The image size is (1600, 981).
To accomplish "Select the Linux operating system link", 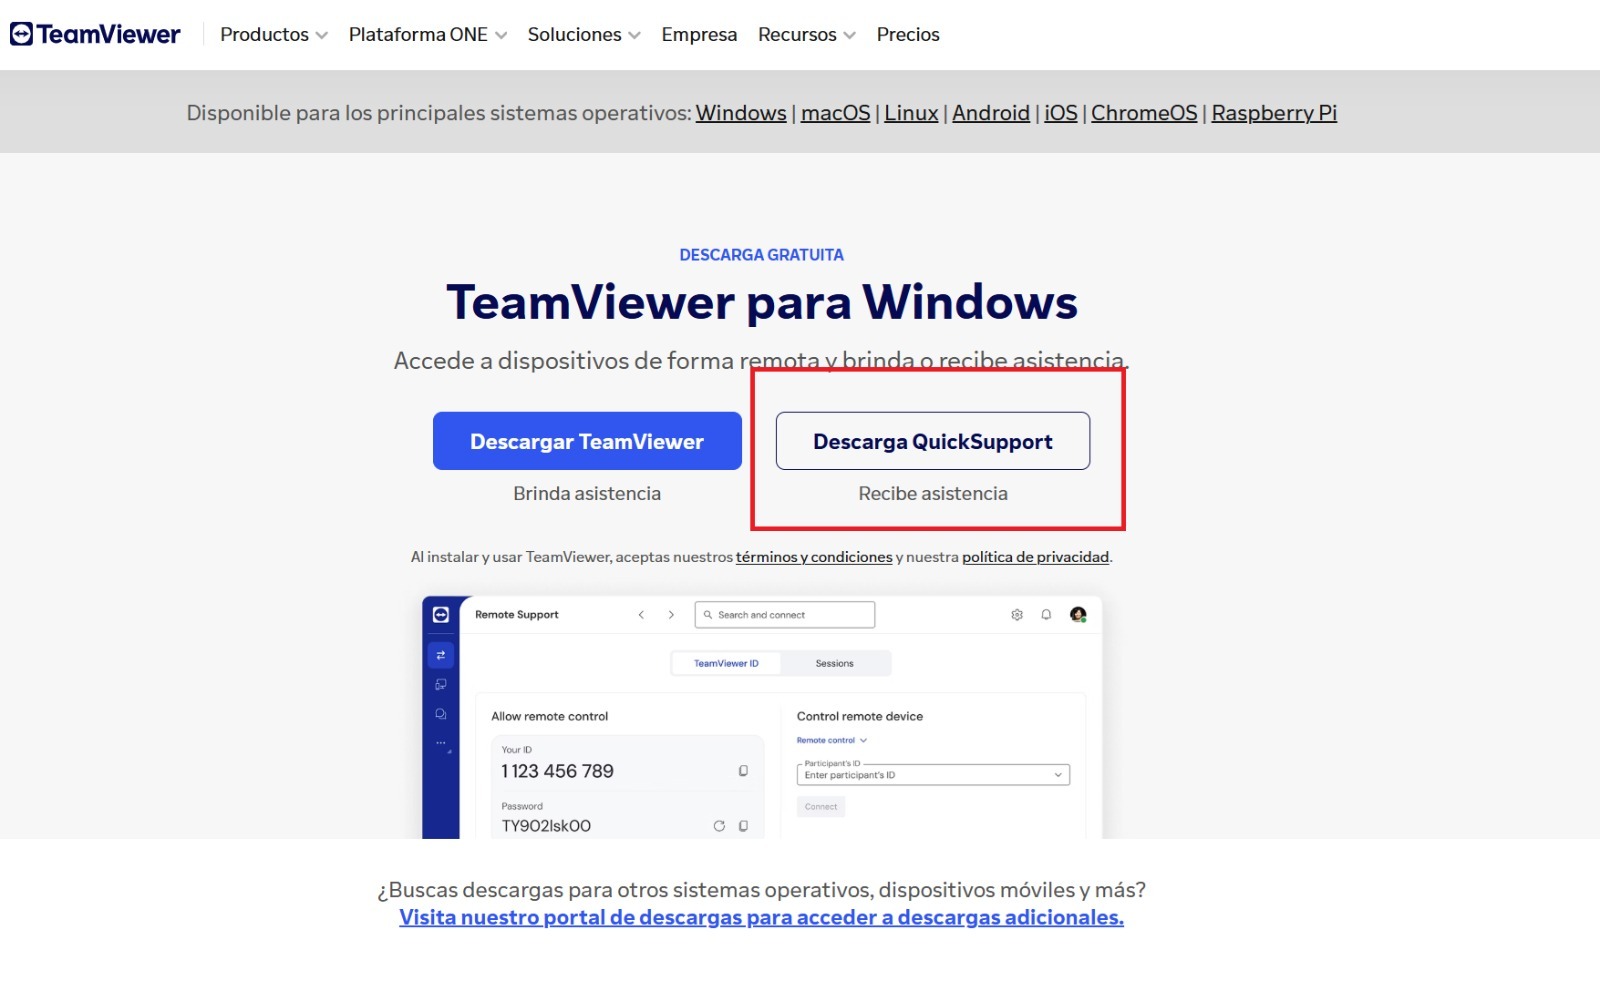I will 911,113.
